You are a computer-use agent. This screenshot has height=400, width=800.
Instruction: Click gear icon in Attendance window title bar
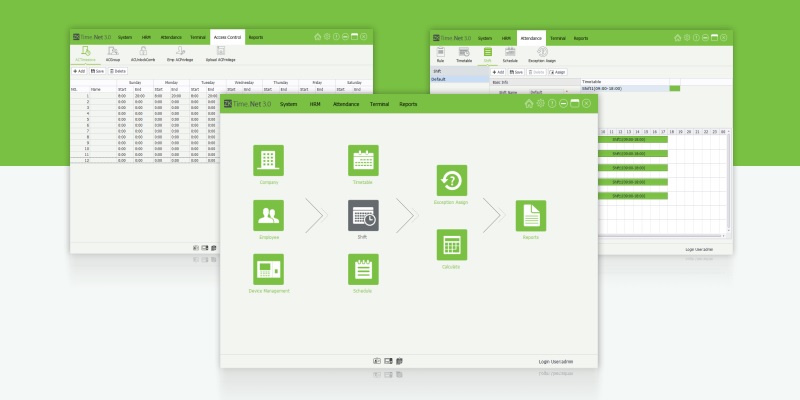[687, 38]
